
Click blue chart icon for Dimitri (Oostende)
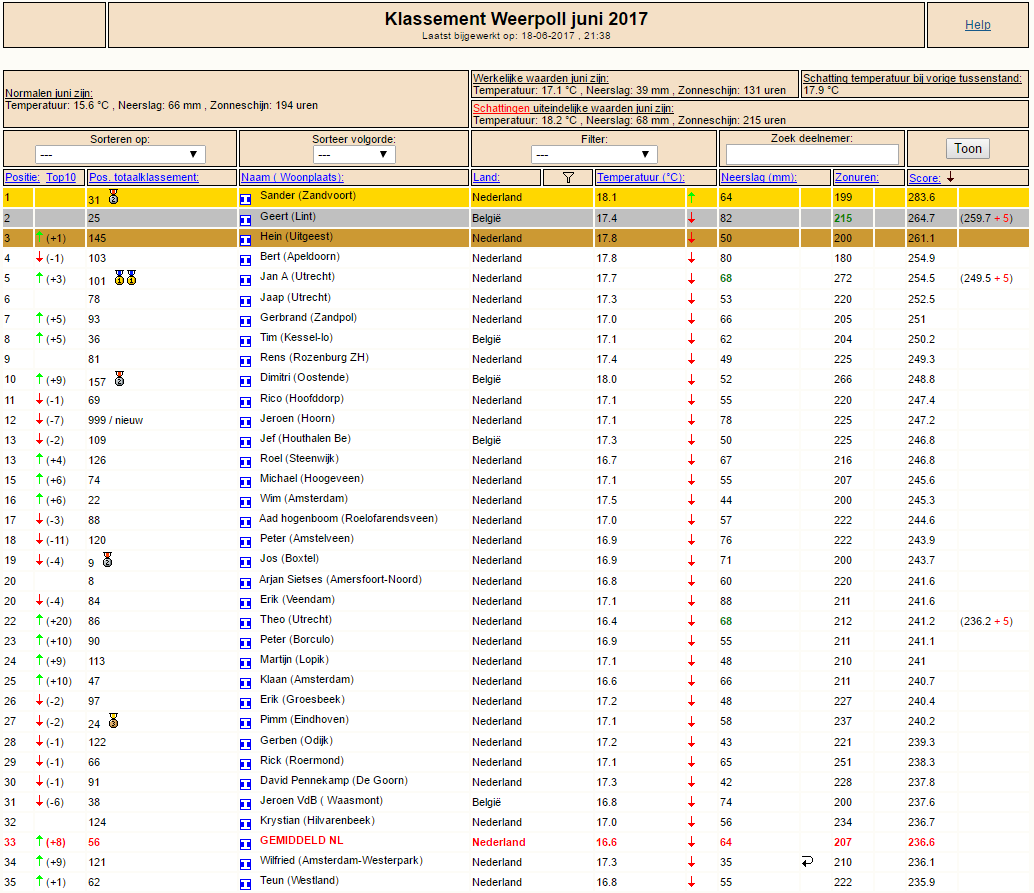pos(245,381)
